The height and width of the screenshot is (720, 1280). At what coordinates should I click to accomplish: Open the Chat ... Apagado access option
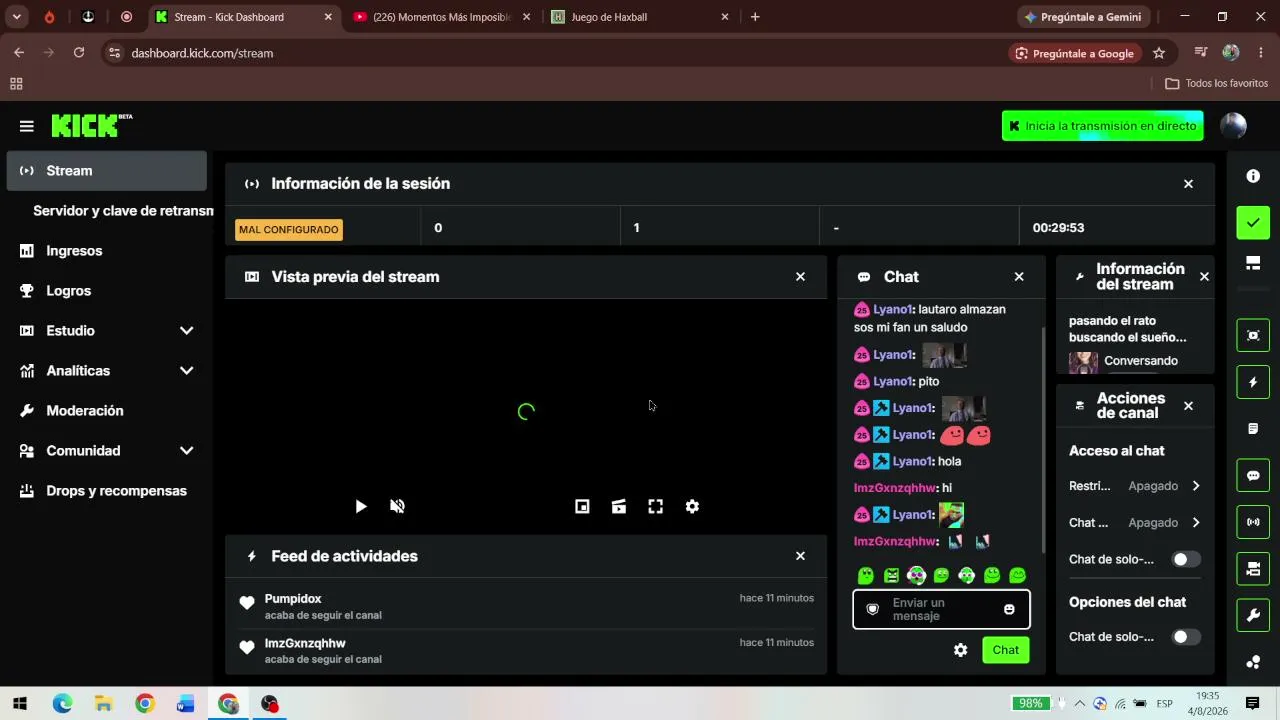pos(1134,523)
